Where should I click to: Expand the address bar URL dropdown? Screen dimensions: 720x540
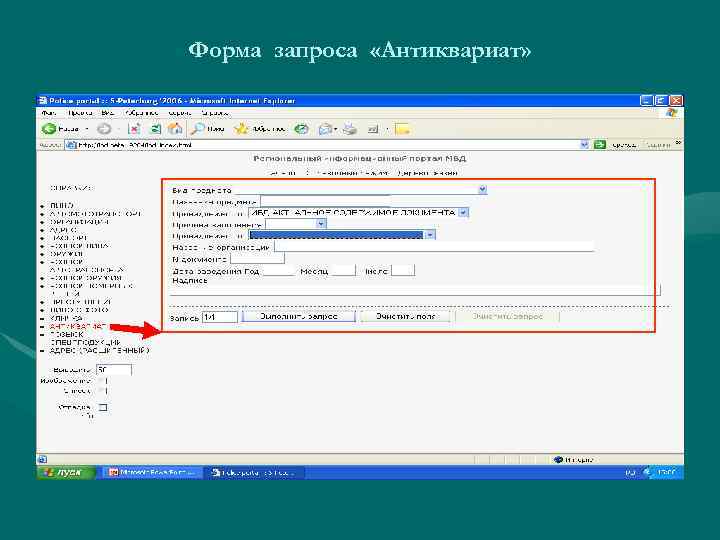[584, 145]
